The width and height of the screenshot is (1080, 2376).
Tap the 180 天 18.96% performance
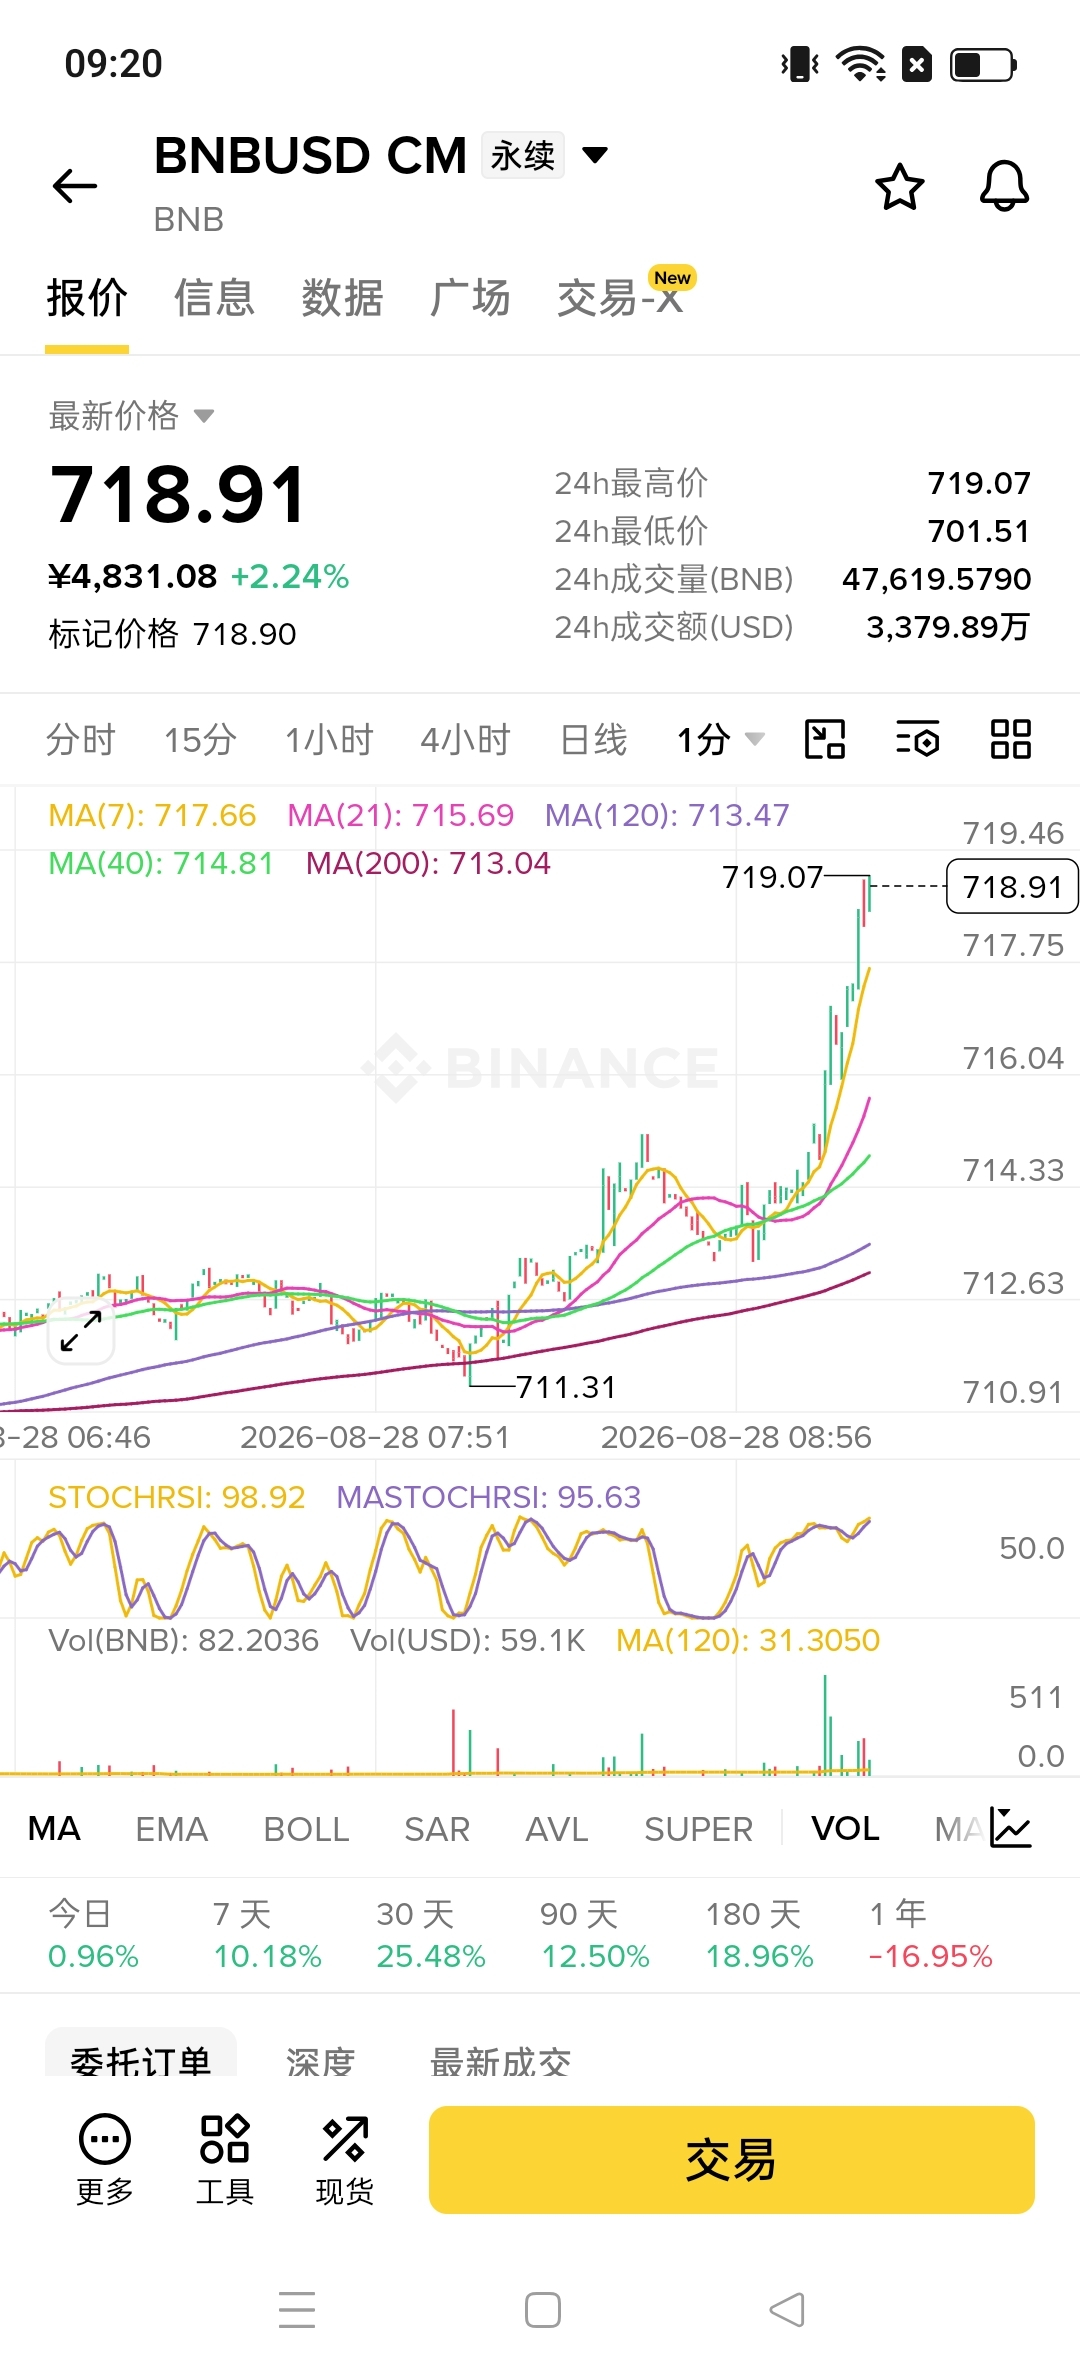(x=759, y=1934)
